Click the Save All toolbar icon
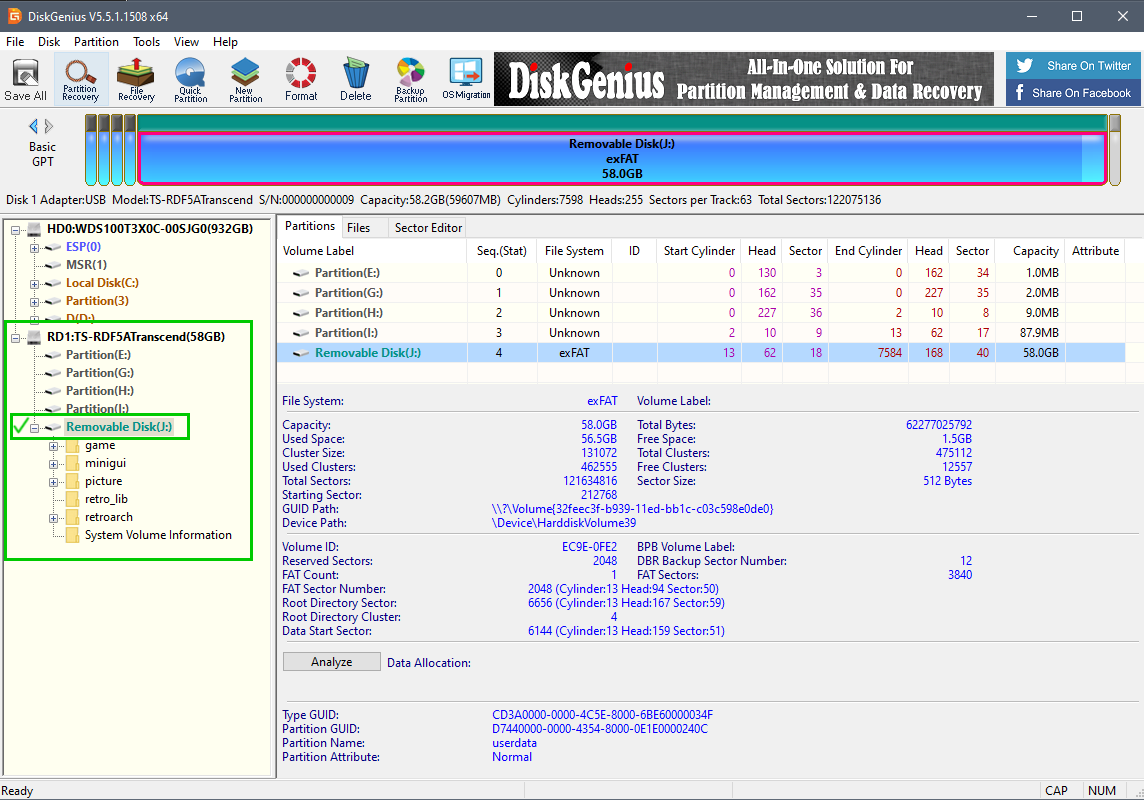 coord(26,79)
